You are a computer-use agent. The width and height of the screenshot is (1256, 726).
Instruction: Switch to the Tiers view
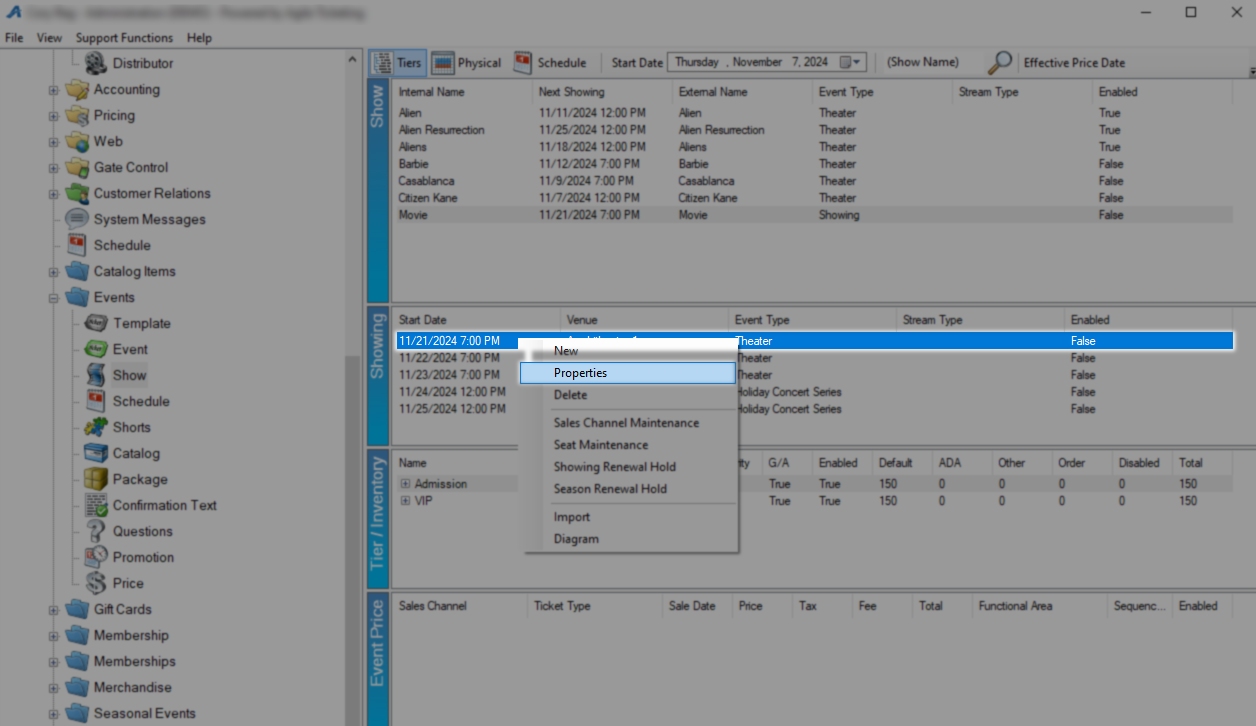coord(398,62)
